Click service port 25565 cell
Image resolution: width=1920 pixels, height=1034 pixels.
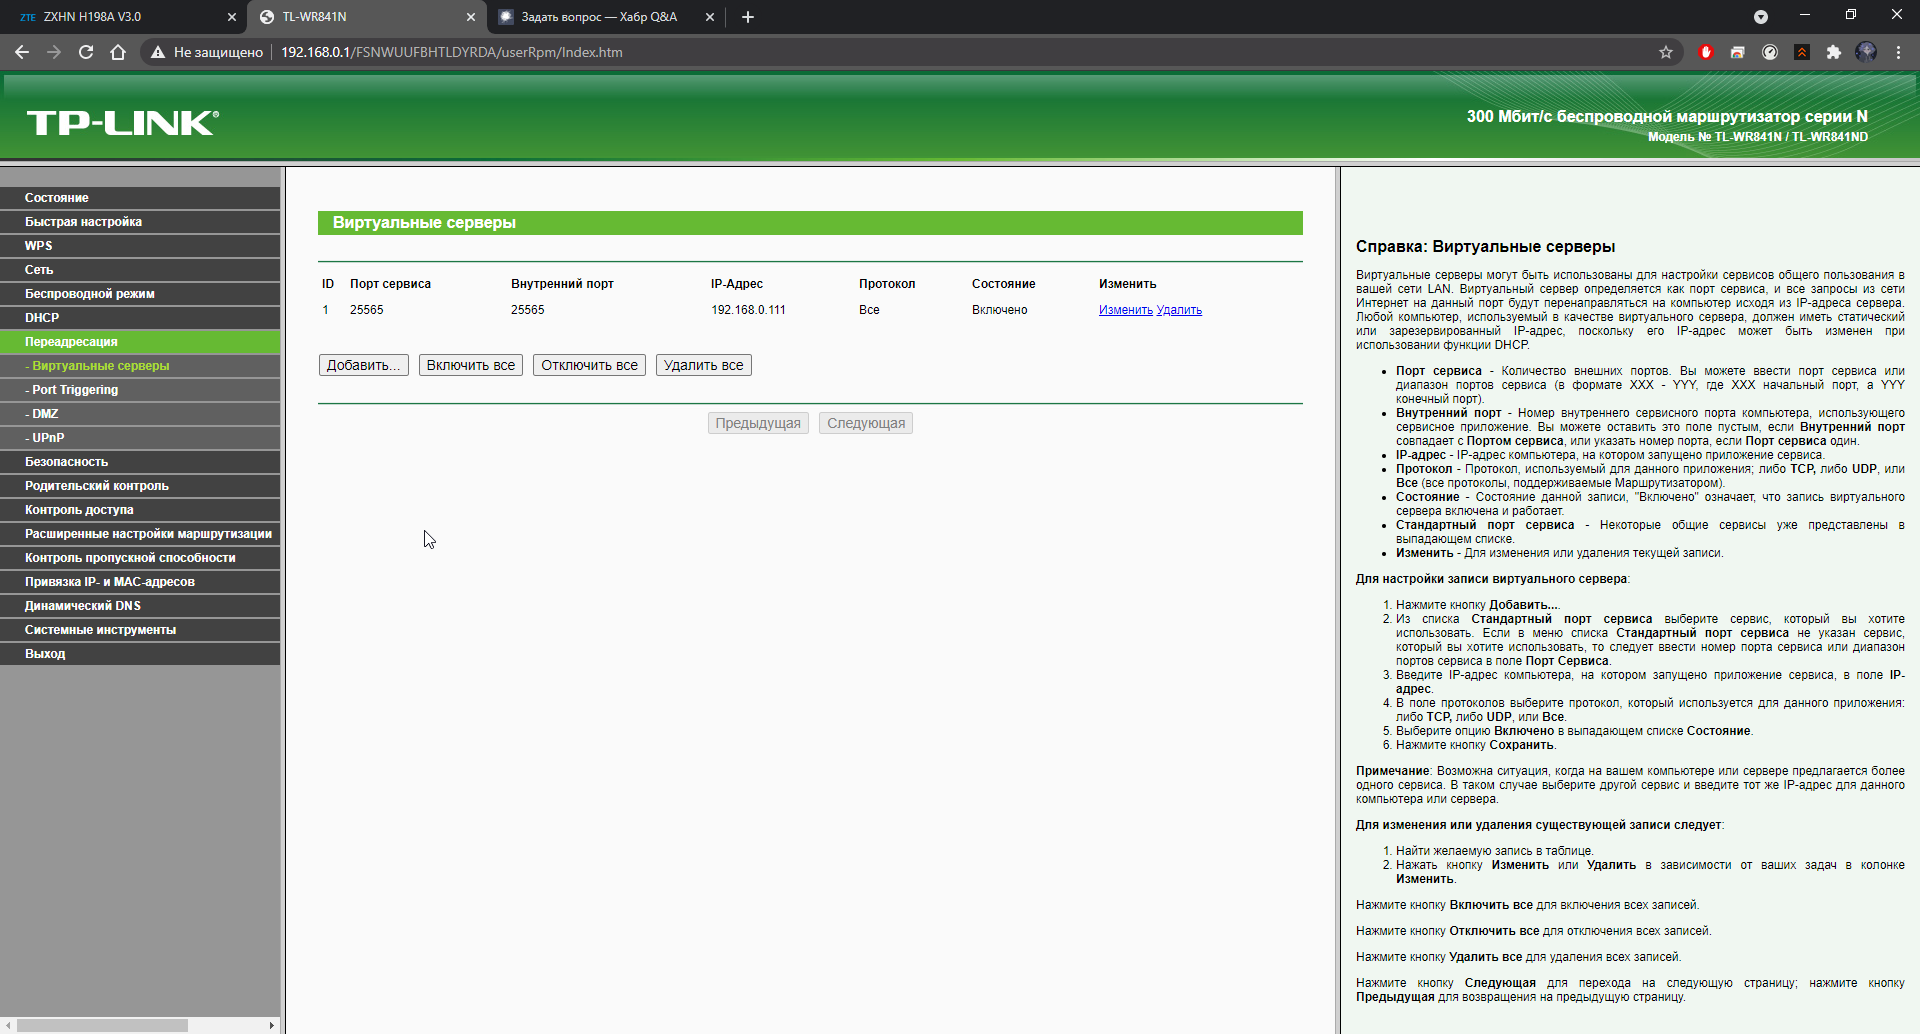coord(367,310)
